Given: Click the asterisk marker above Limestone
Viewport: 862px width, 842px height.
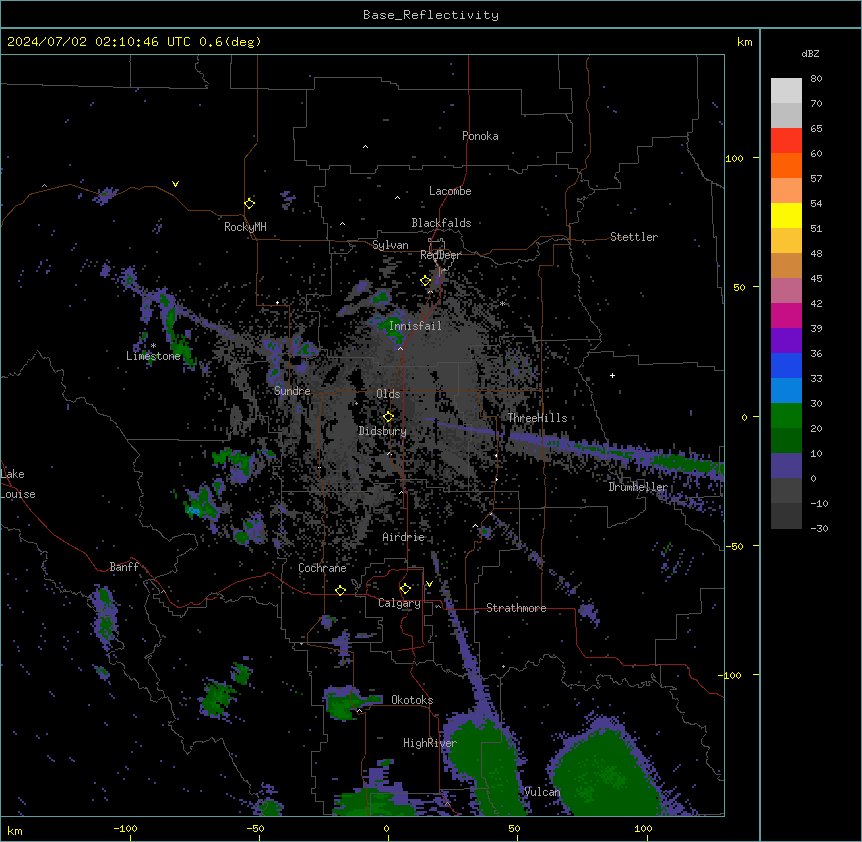Looking at the screenshot, I should [x=153, y=346].
